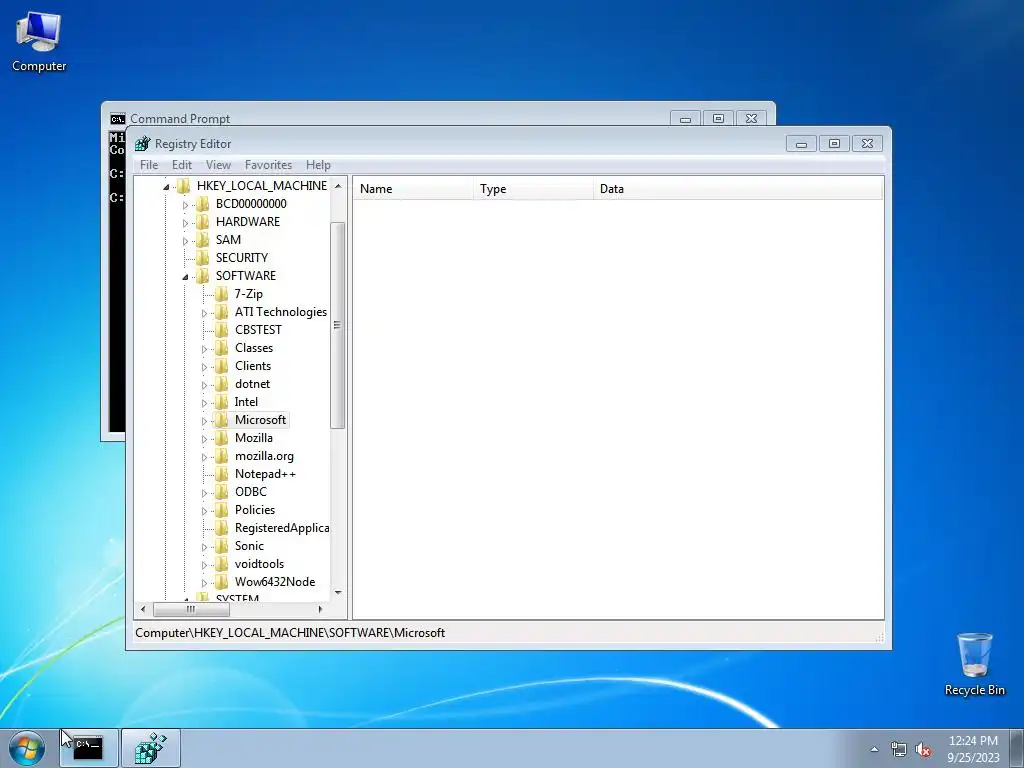Click the status bar registry path
This screenshot has height=768, width=1024.
pos(290,633)
